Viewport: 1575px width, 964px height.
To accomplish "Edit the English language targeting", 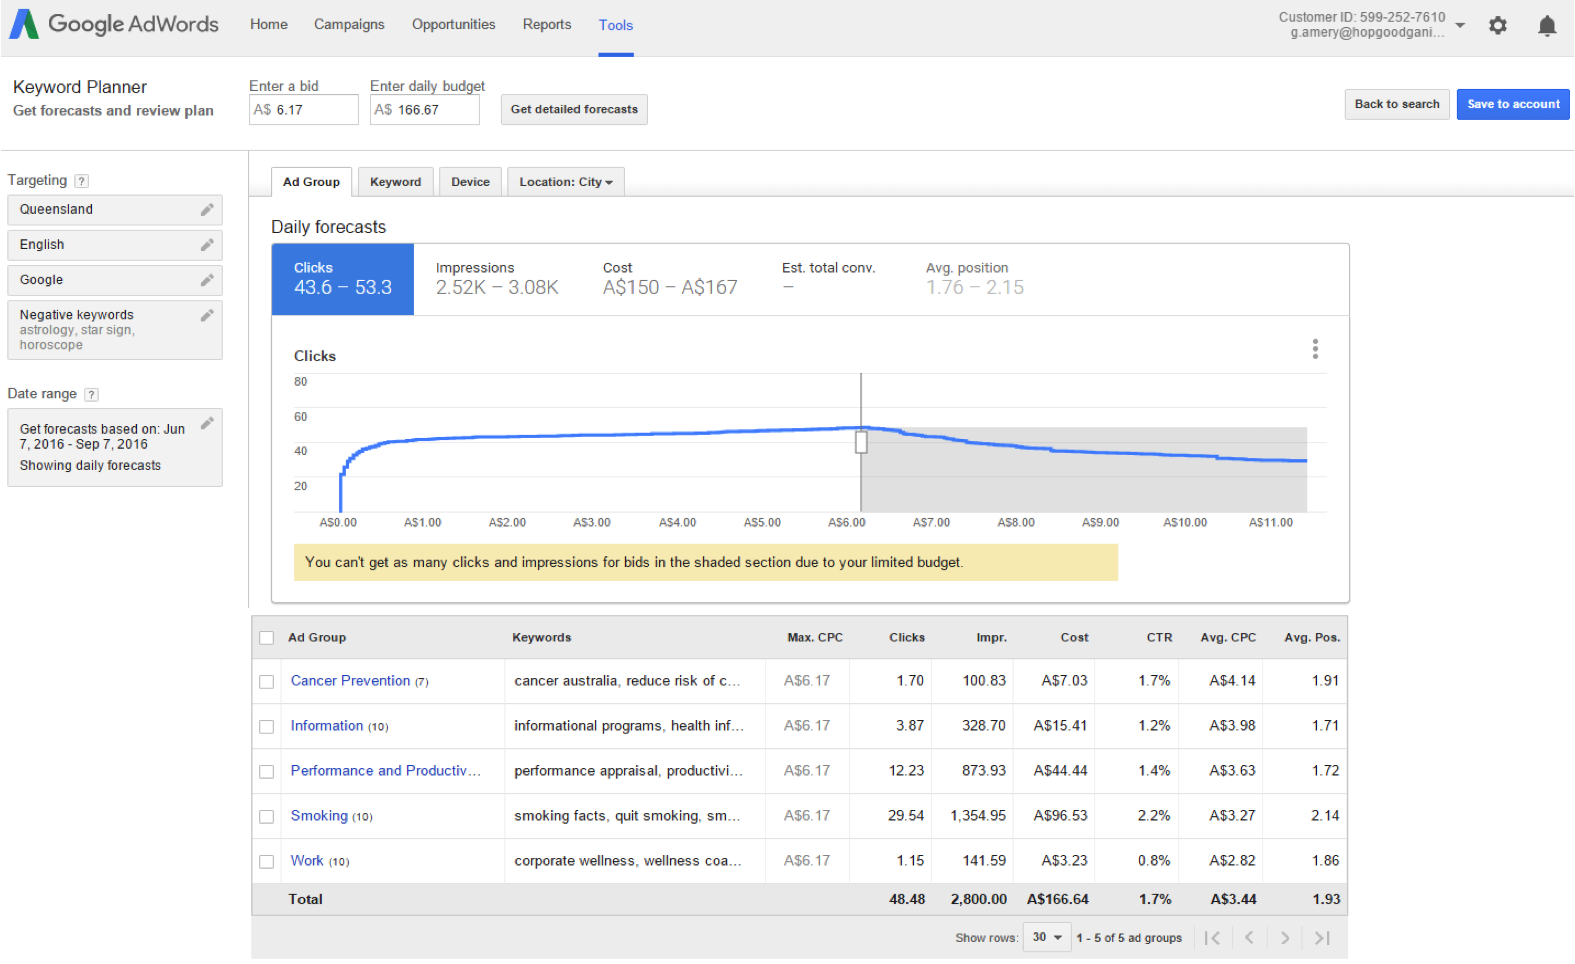I will (x=207, y=245).
